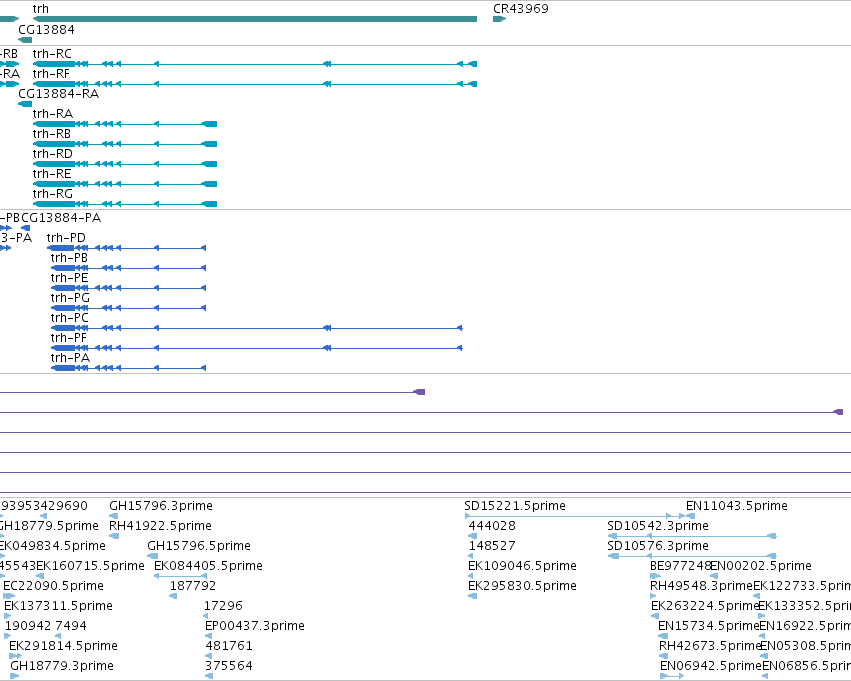Click the EK137311.5prime EST label

pos(58,606)
